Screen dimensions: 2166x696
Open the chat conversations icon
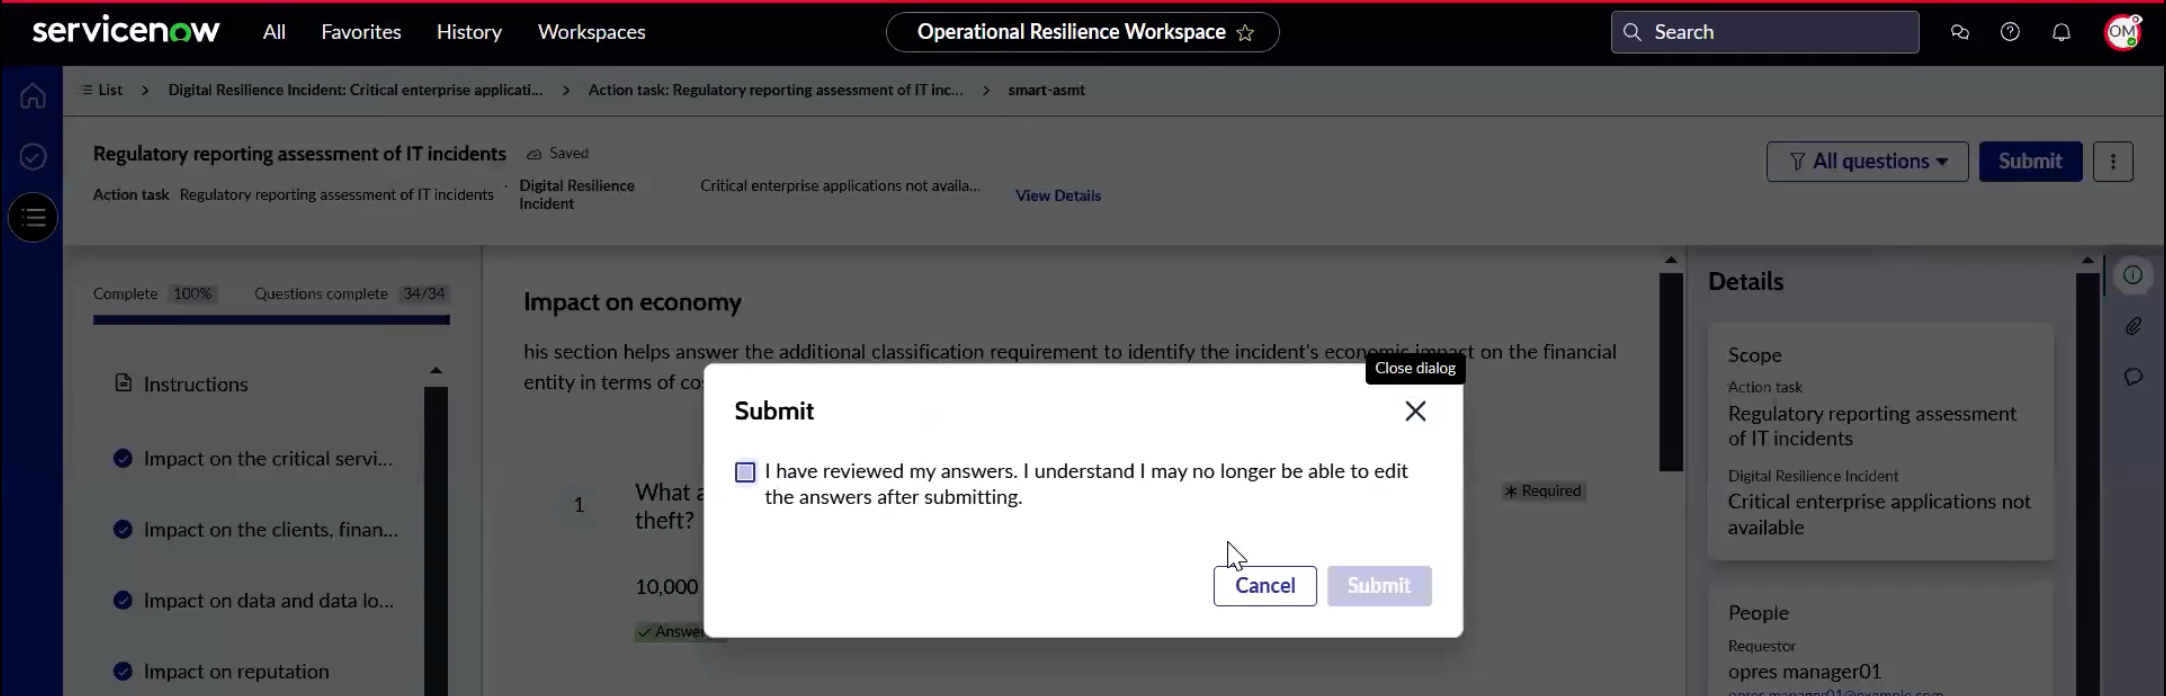pyautogui.click(x=1960, y=32)
